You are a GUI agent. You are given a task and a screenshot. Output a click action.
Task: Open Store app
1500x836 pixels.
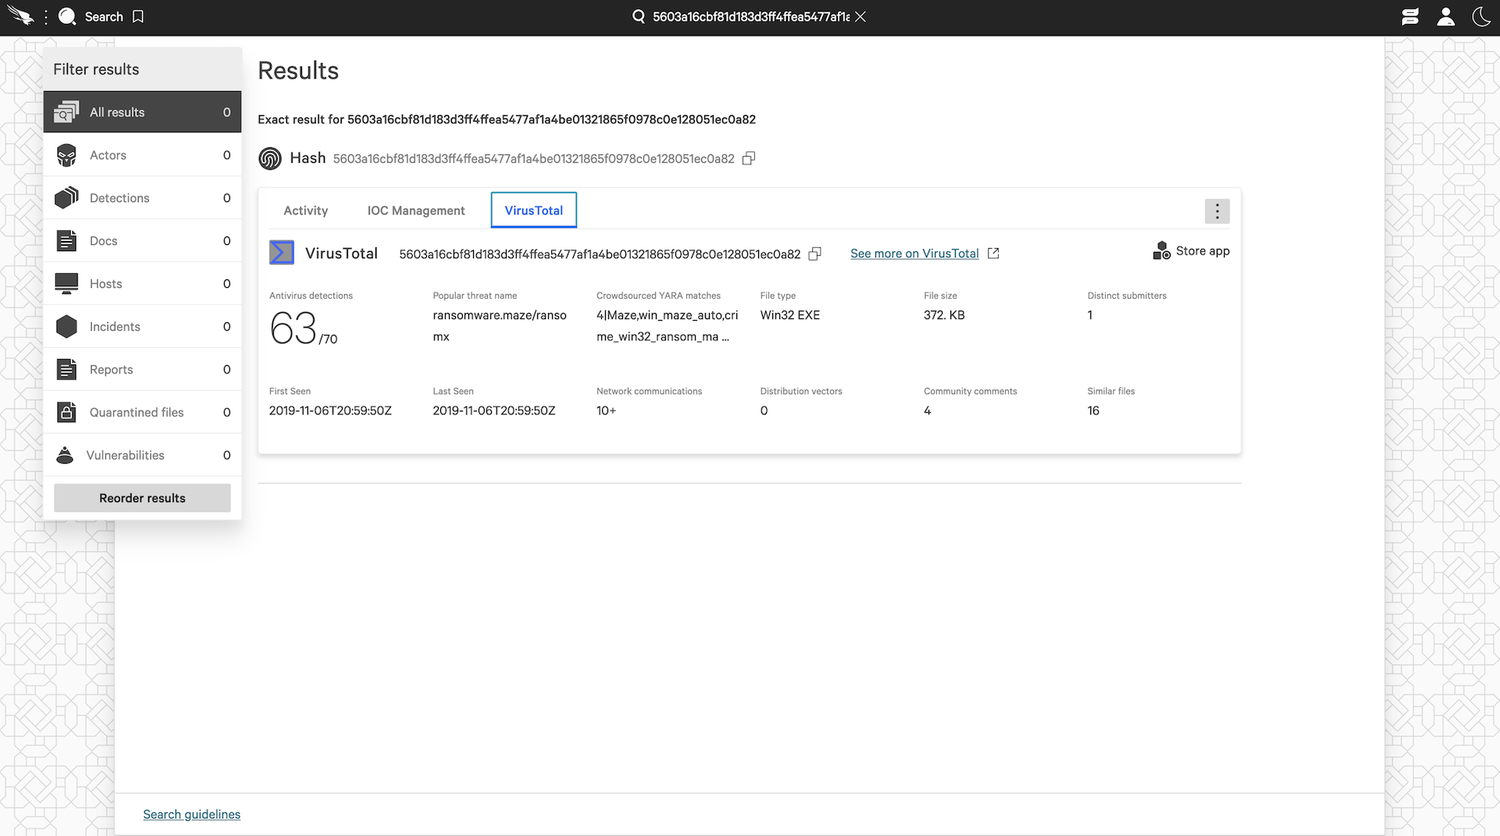[1190, 251]
